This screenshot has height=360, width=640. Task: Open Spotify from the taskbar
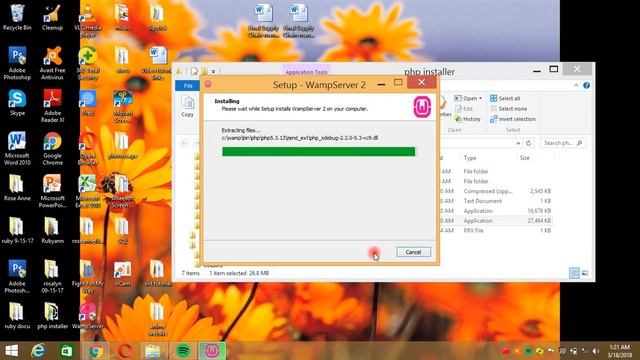(x=183, y=351)
